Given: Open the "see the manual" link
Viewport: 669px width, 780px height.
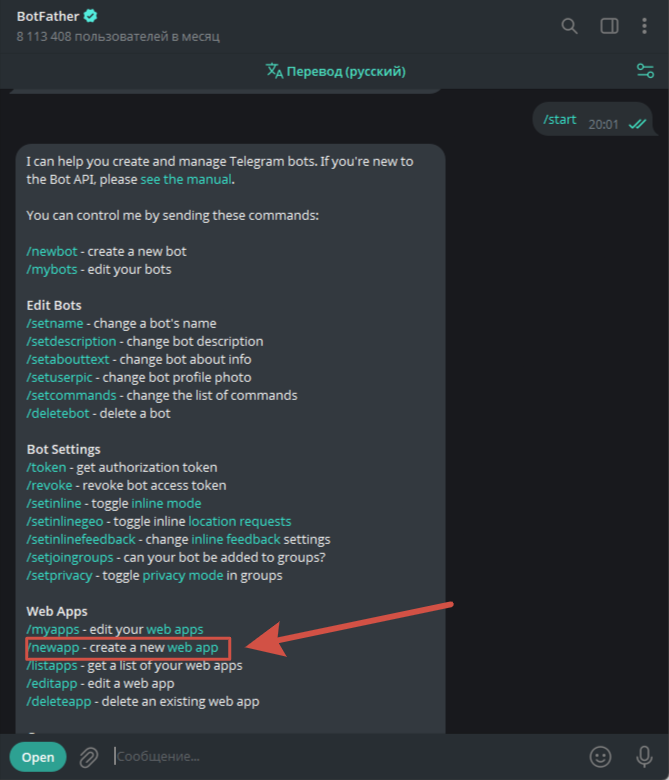Looking at the screenshot, I should 186,180.
